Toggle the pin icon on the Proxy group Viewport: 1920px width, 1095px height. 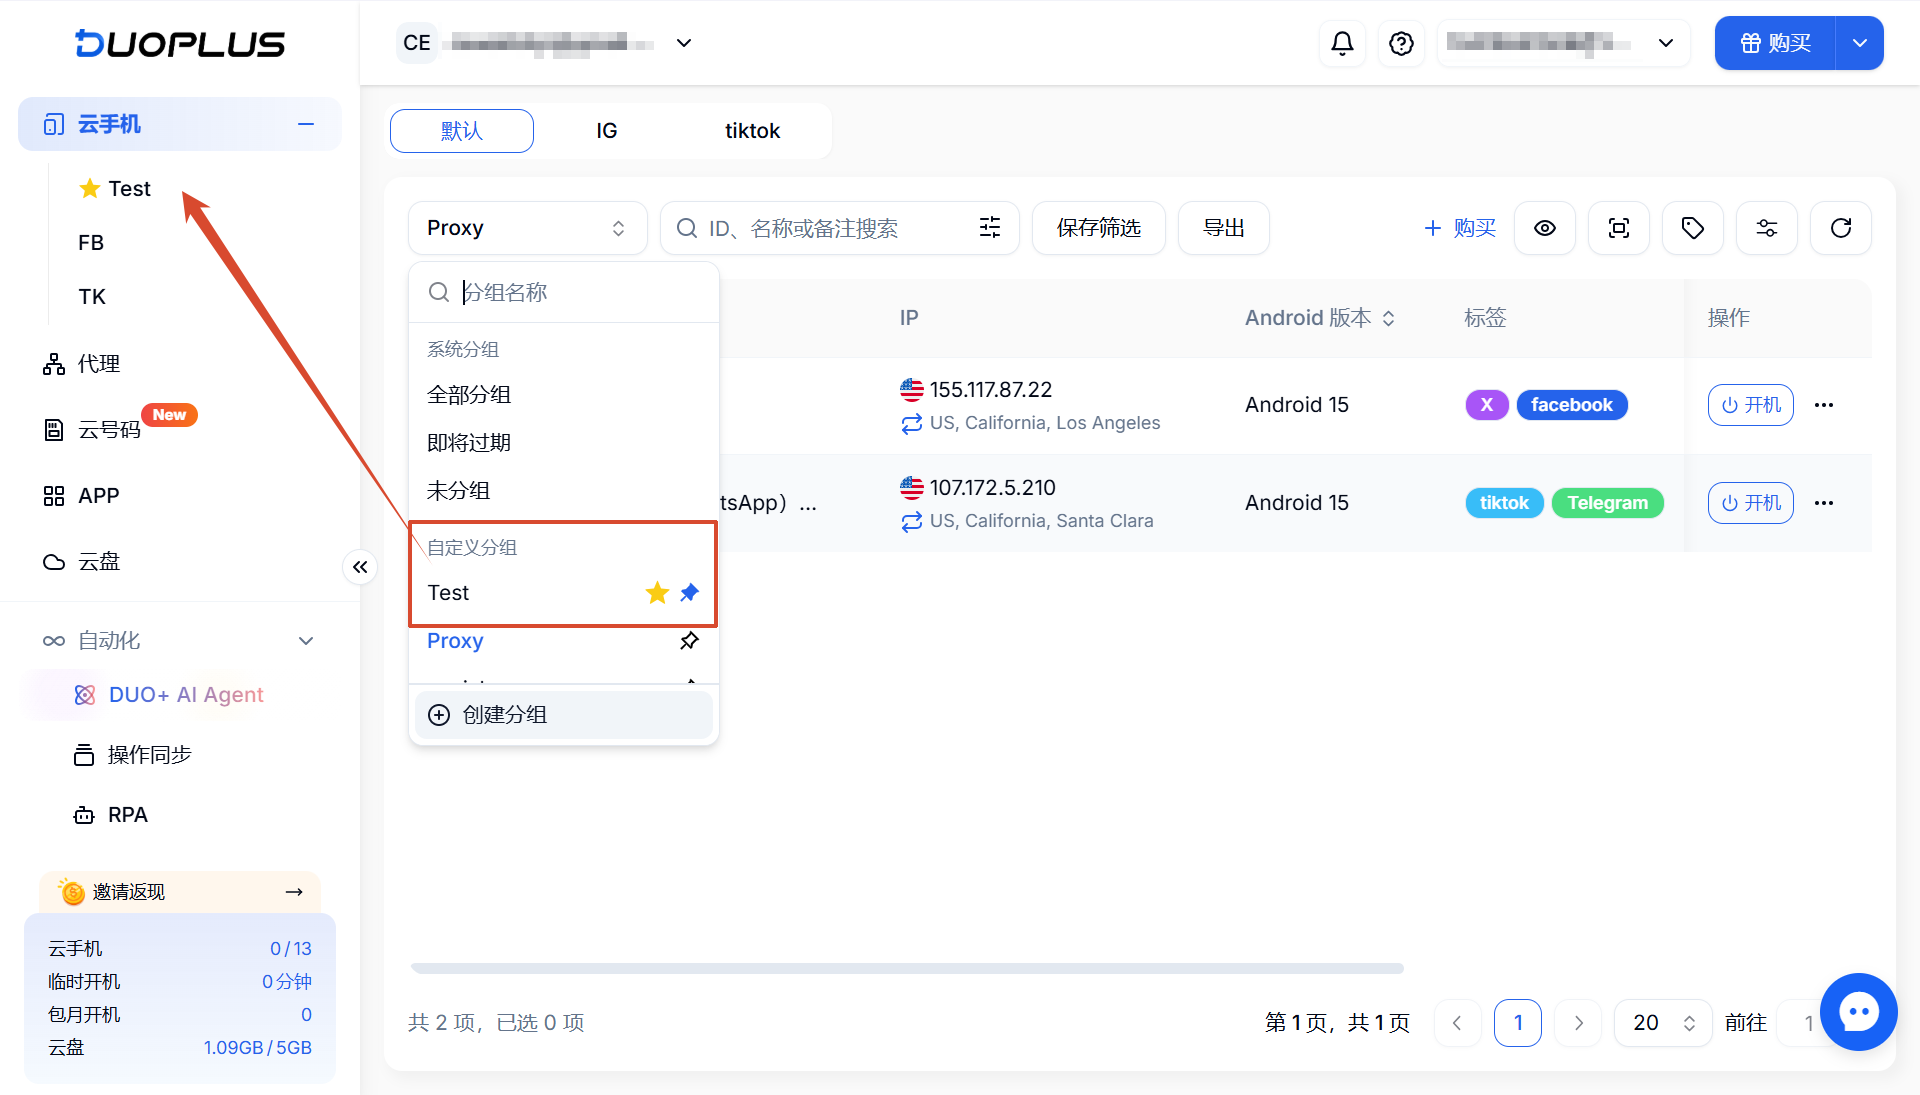689,641
